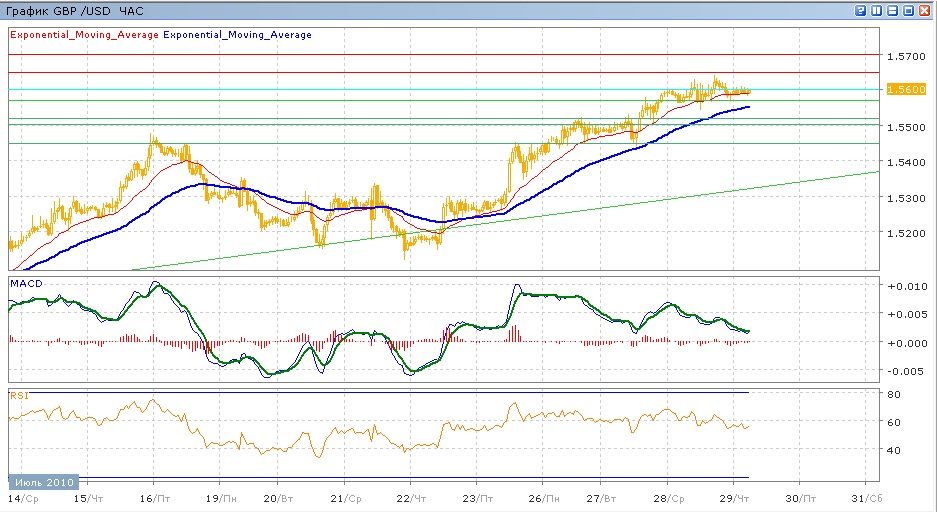Screen dimensions: 937x512
Task: Click the MACD indicator label
Action: tap(23, 285)
